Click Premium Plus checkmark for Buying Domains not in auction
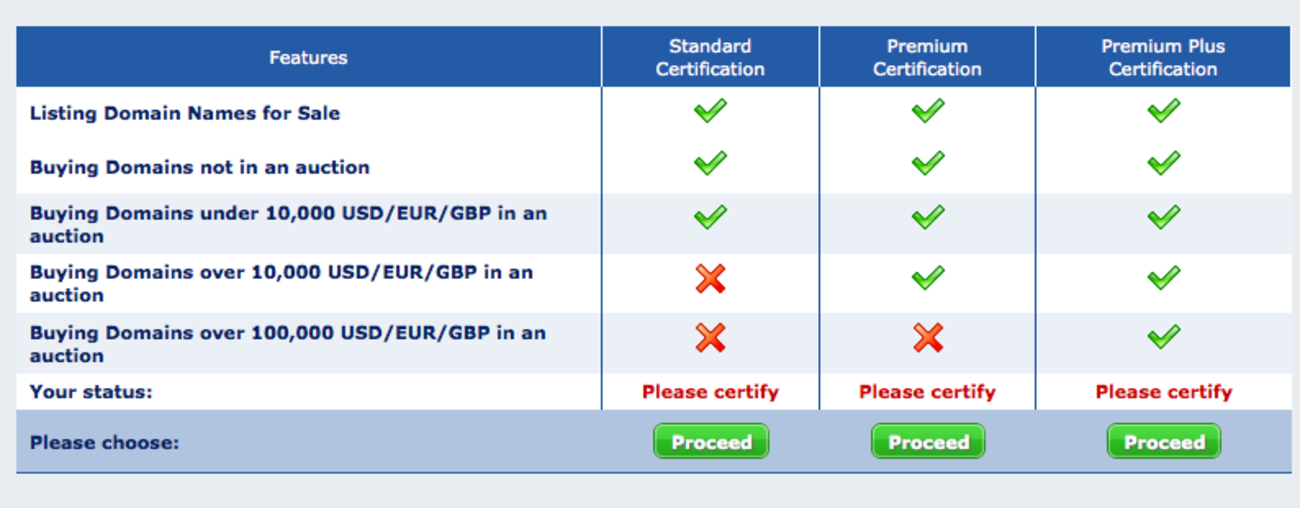 pos(1163,163)
